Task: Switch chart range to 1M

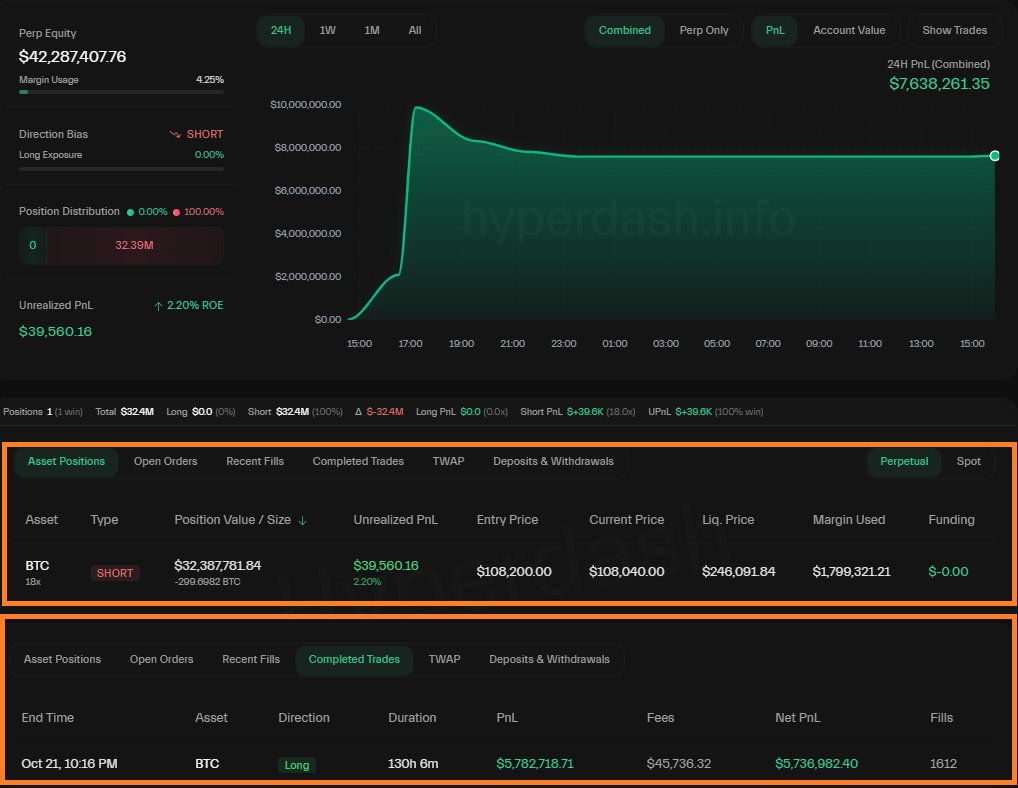Action: 371,31
